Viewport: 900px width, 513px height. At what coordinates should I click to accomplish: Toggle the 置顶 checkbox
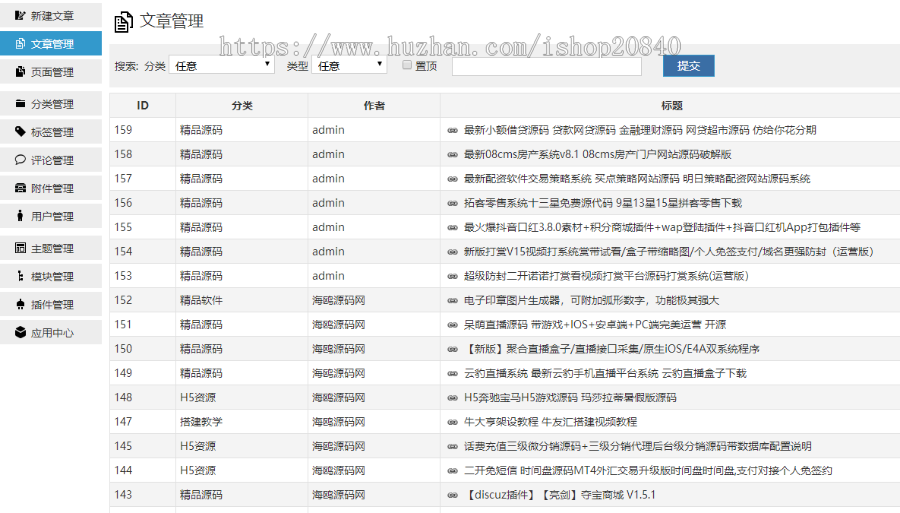point(407,65)
